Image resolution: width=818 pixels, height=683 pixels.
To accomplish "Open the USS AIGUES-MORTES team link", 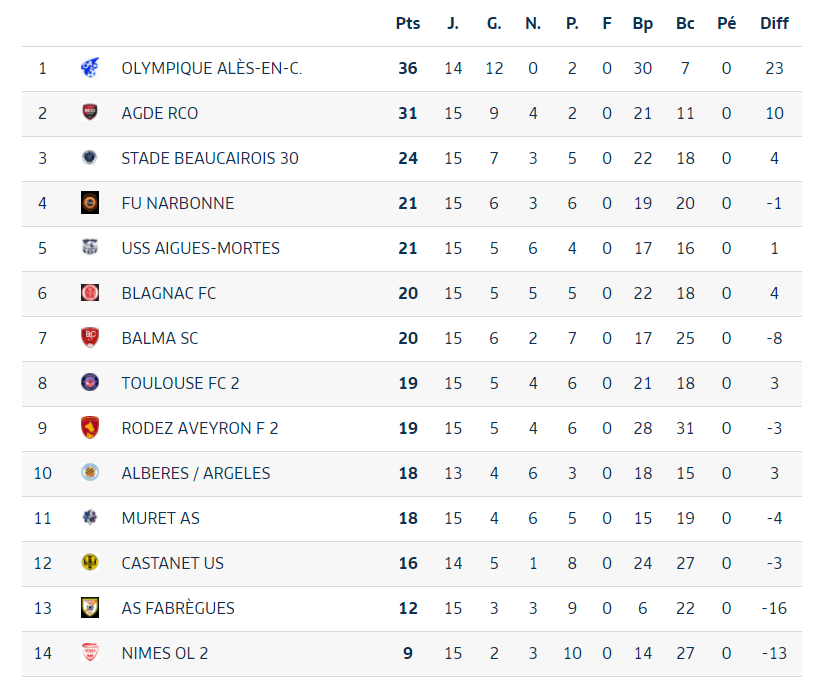I will 200,248.
